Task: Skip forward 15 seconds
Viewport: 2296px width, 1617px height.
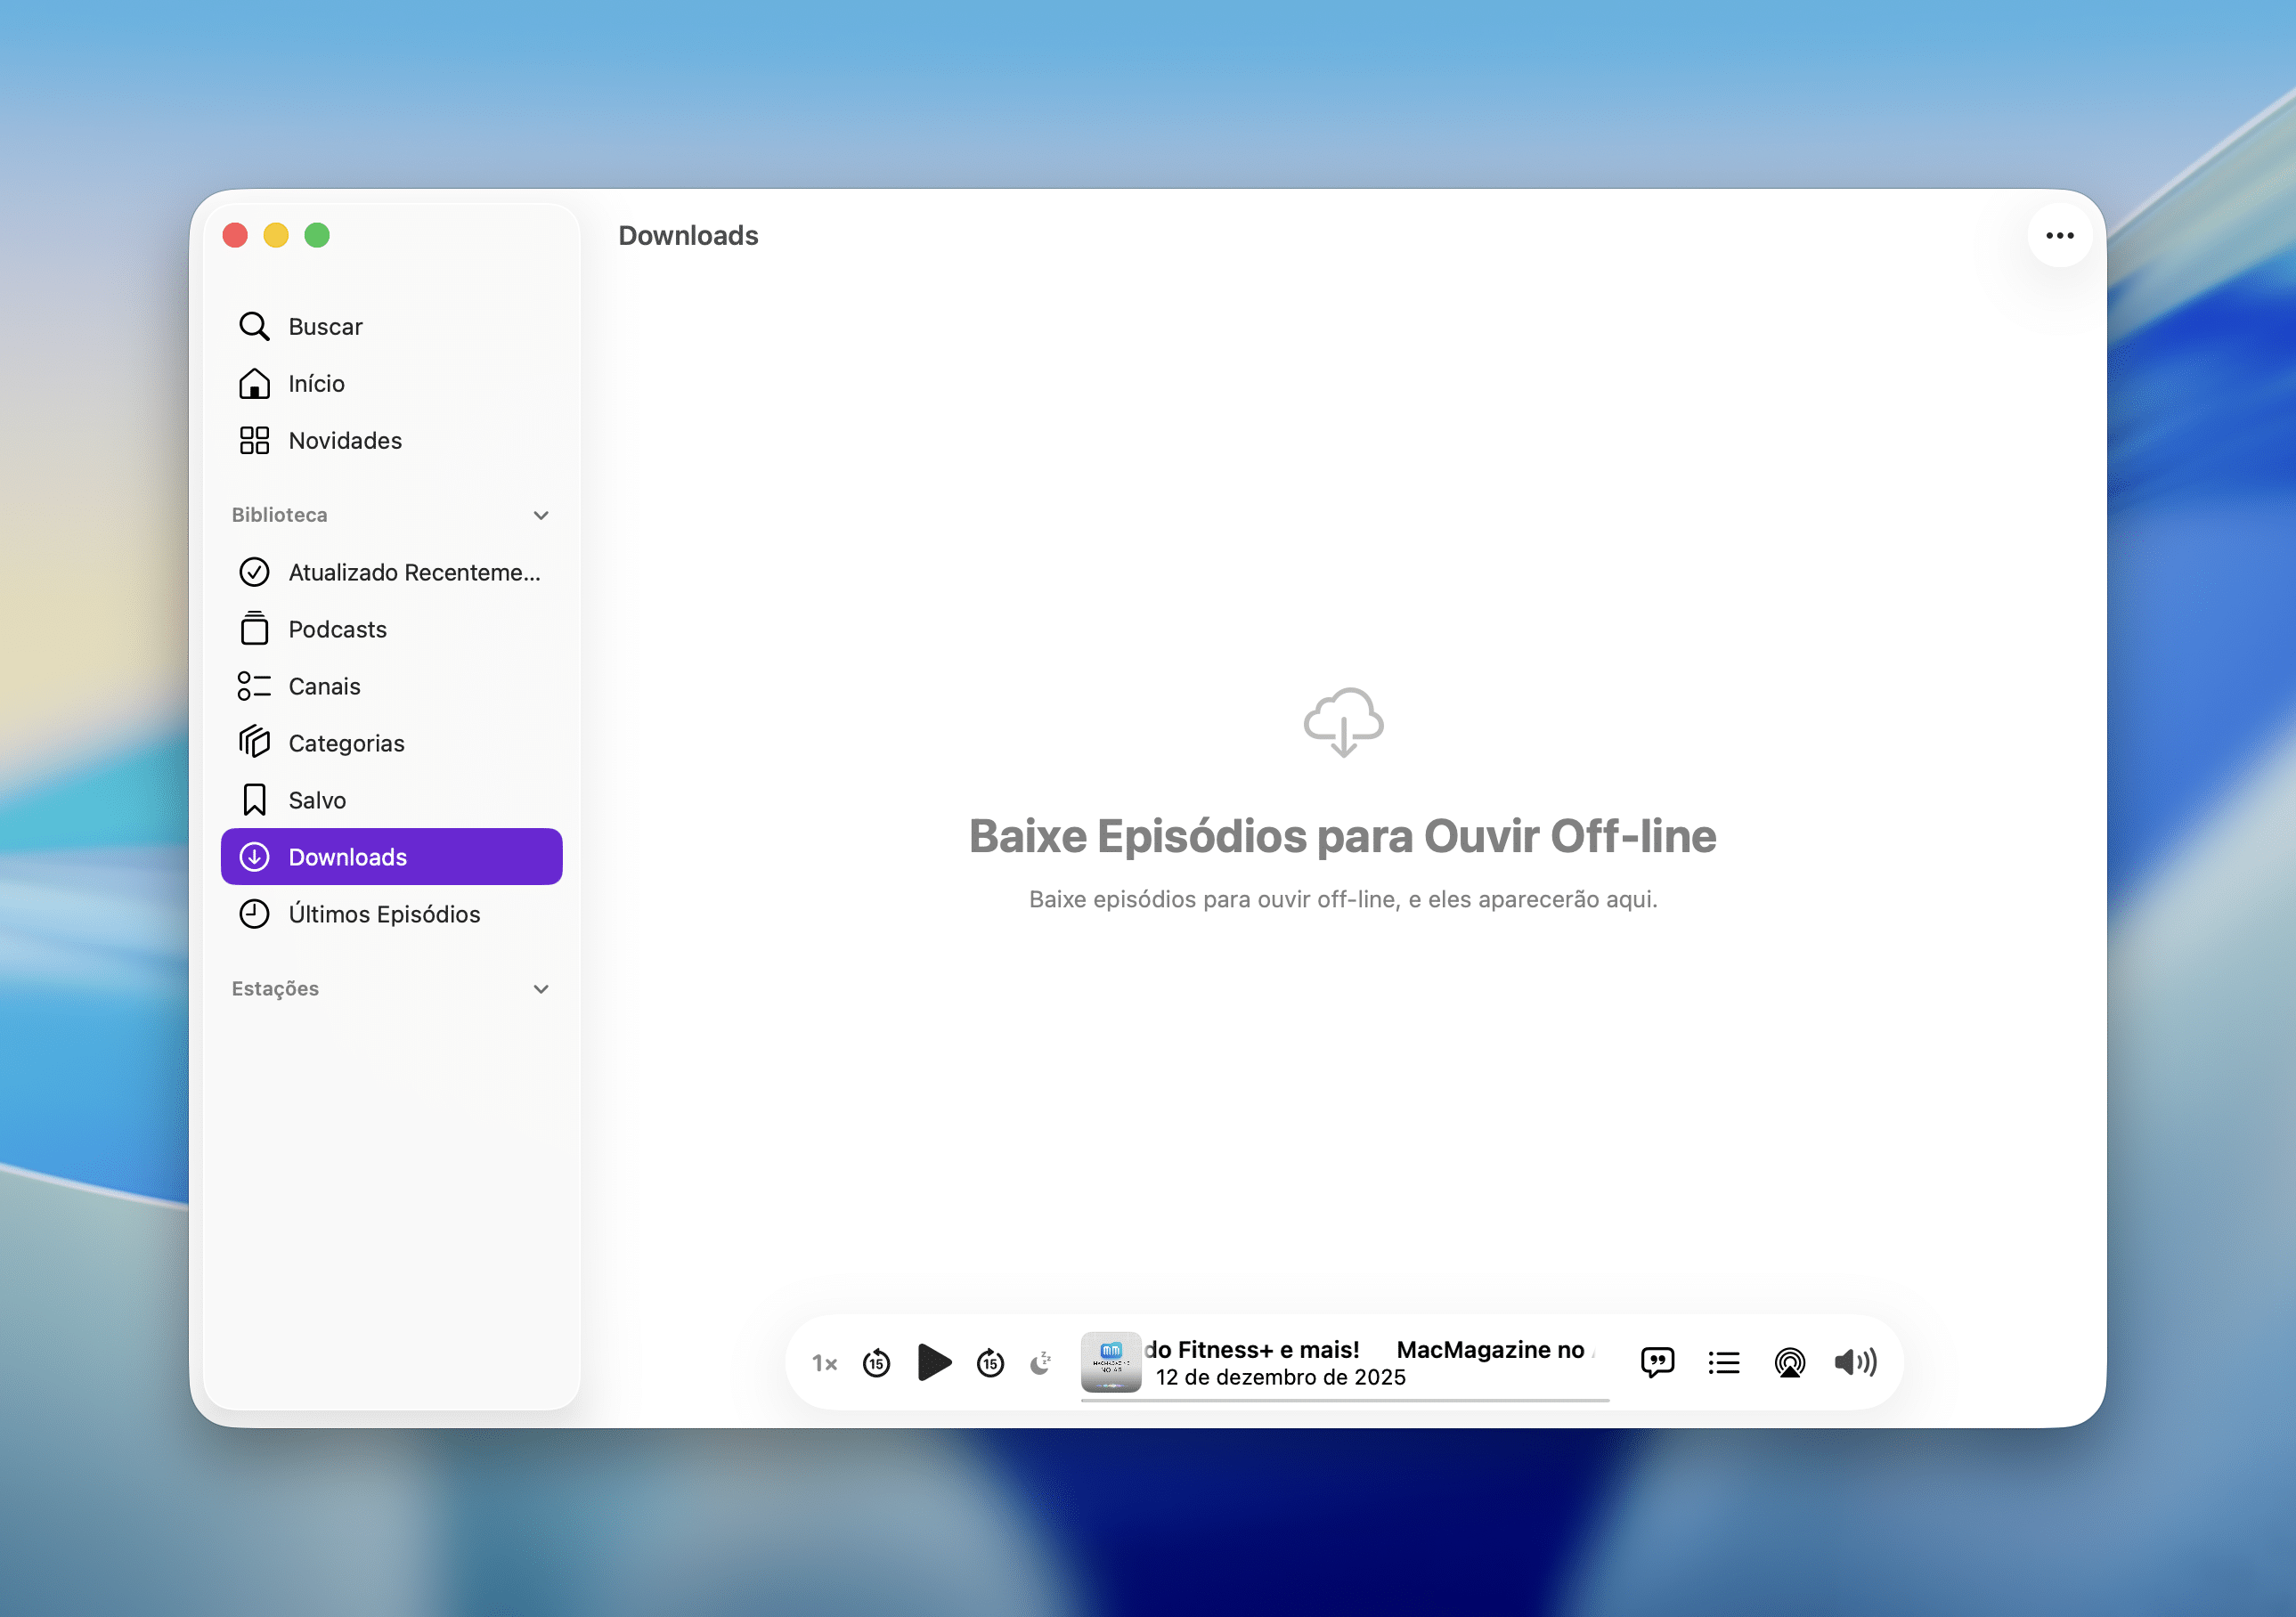Action: click(990, 1363)
